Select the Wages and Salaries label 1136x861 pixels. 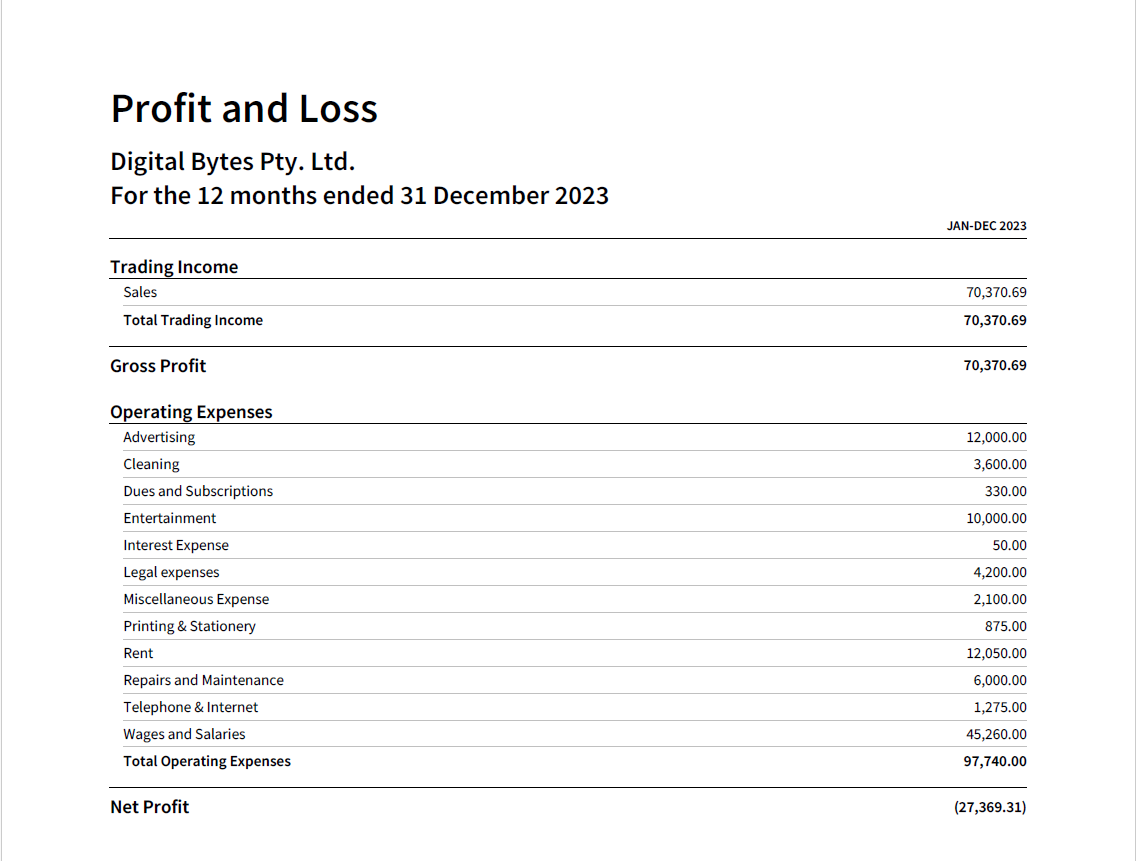pyautogui.click(x=184, y=734)
